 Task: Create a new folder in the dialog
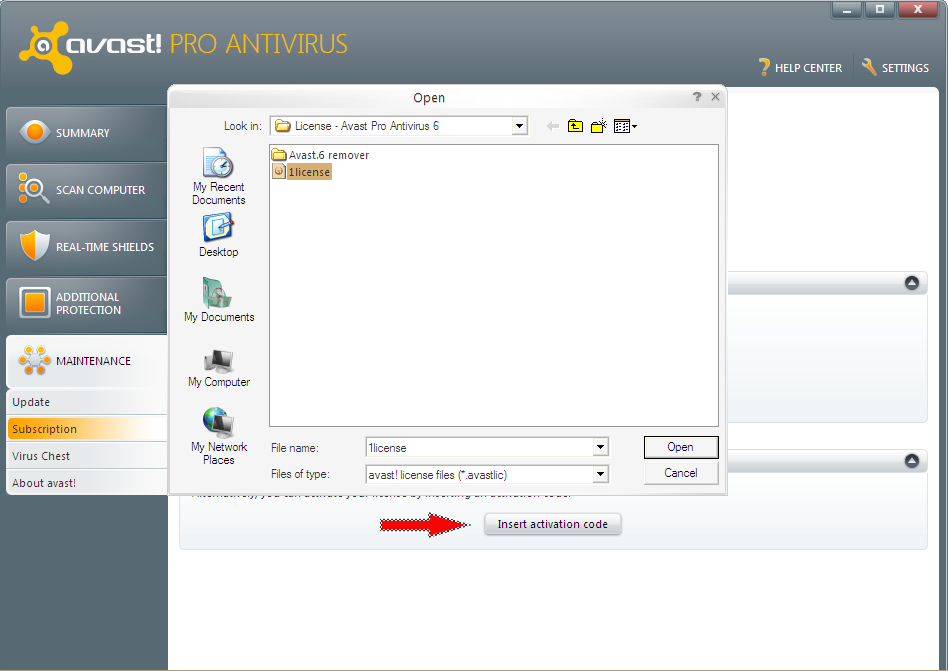coord(597,126)
